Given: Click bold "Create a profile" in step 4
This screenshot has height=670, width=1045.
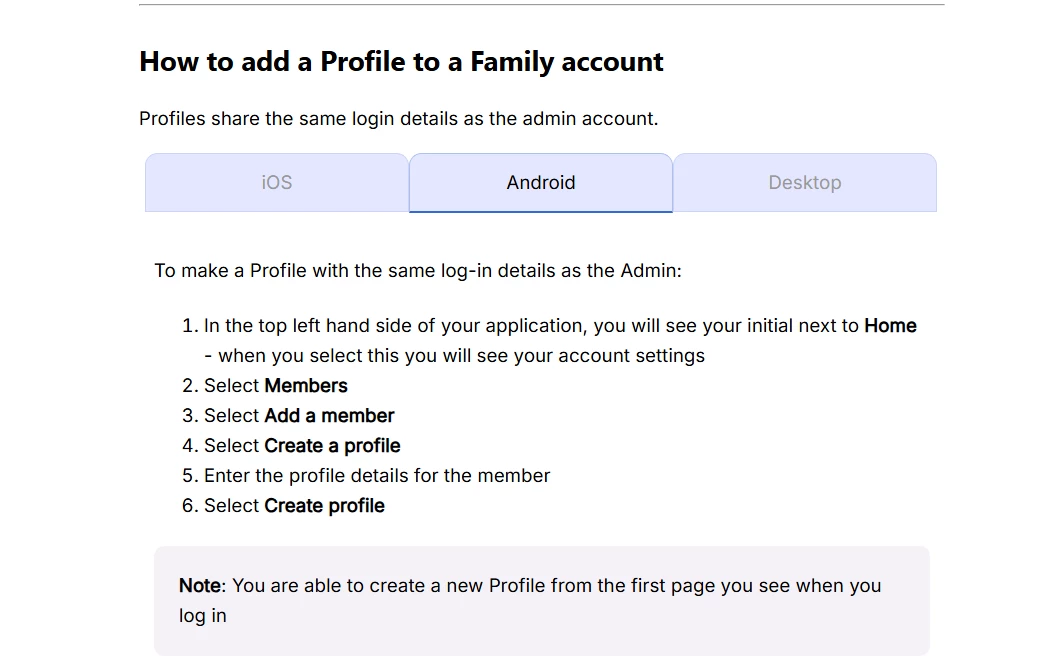Looking at the screenshot, I should 332,446.
